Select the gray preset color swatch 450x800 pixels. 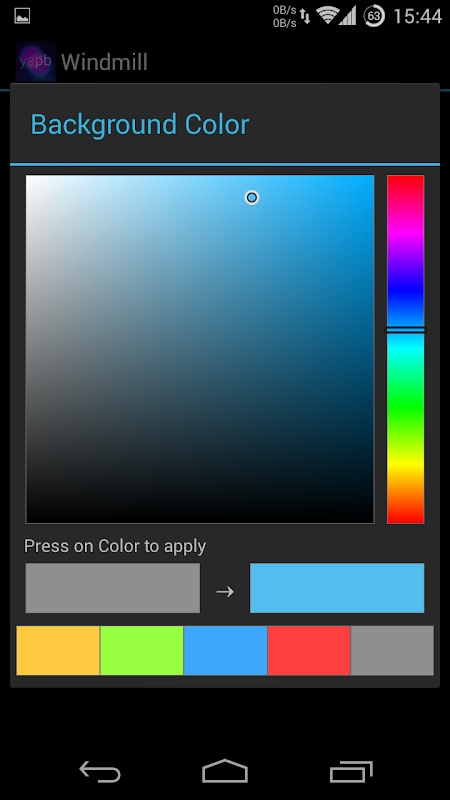click(392, 651)
